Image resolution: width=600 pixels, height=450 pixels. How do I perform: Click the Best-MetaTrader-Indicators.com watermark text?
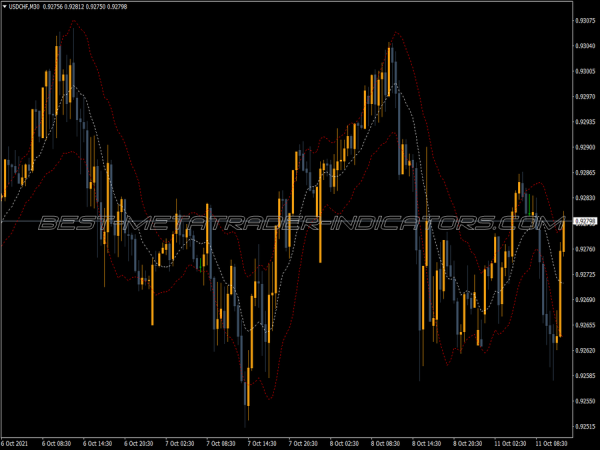tap(300, 223)
